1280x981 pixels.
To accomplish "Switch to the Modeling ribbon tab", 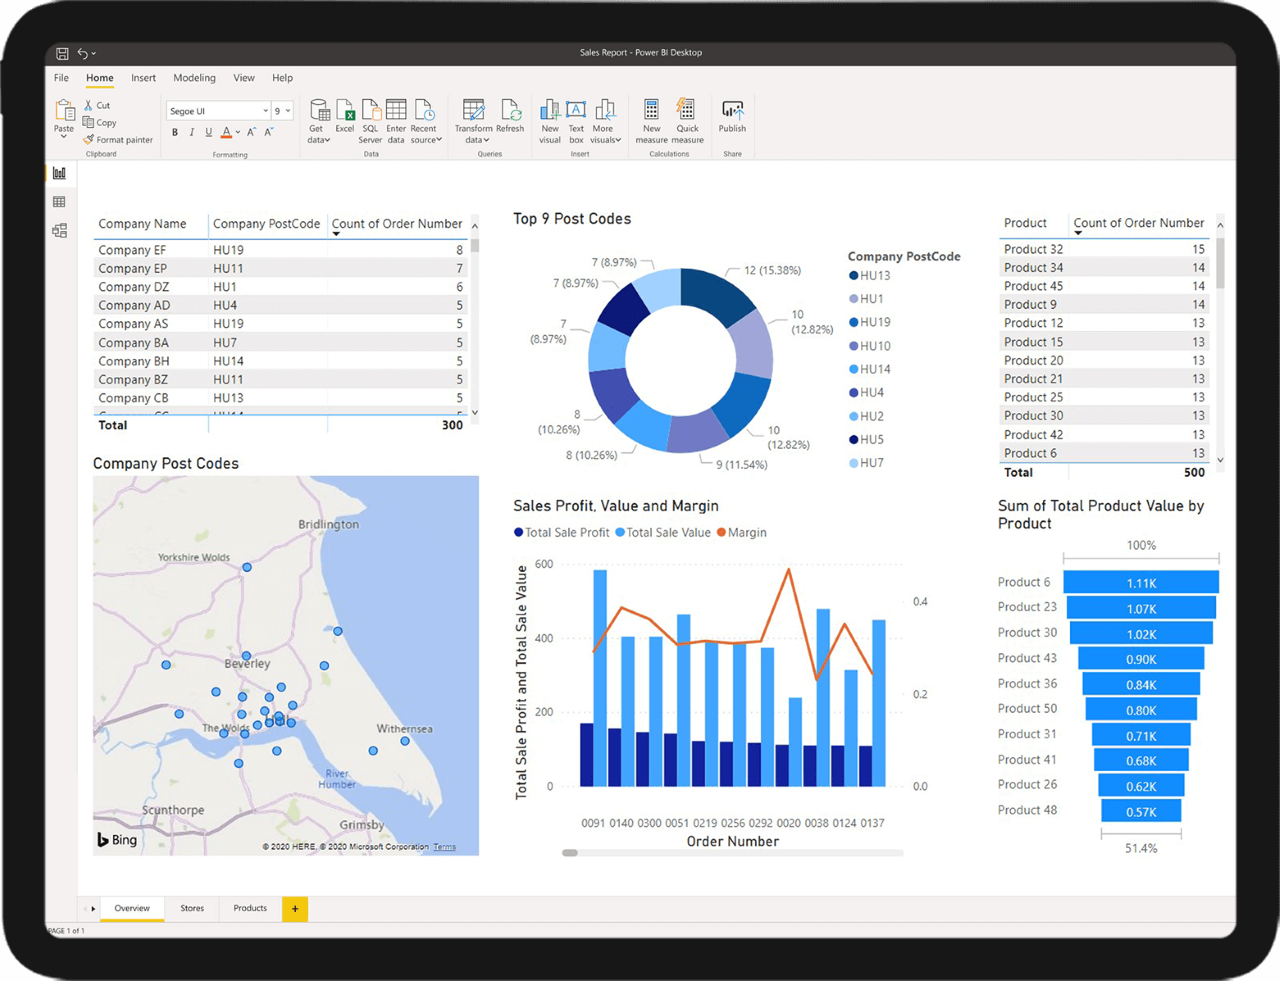I will pos(194,78).
